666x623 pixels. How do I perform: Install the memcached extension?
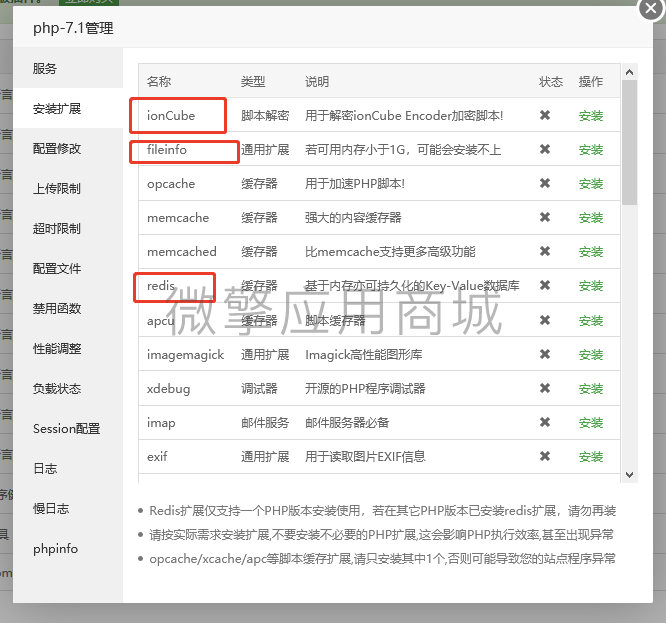(x=591, y=251)
